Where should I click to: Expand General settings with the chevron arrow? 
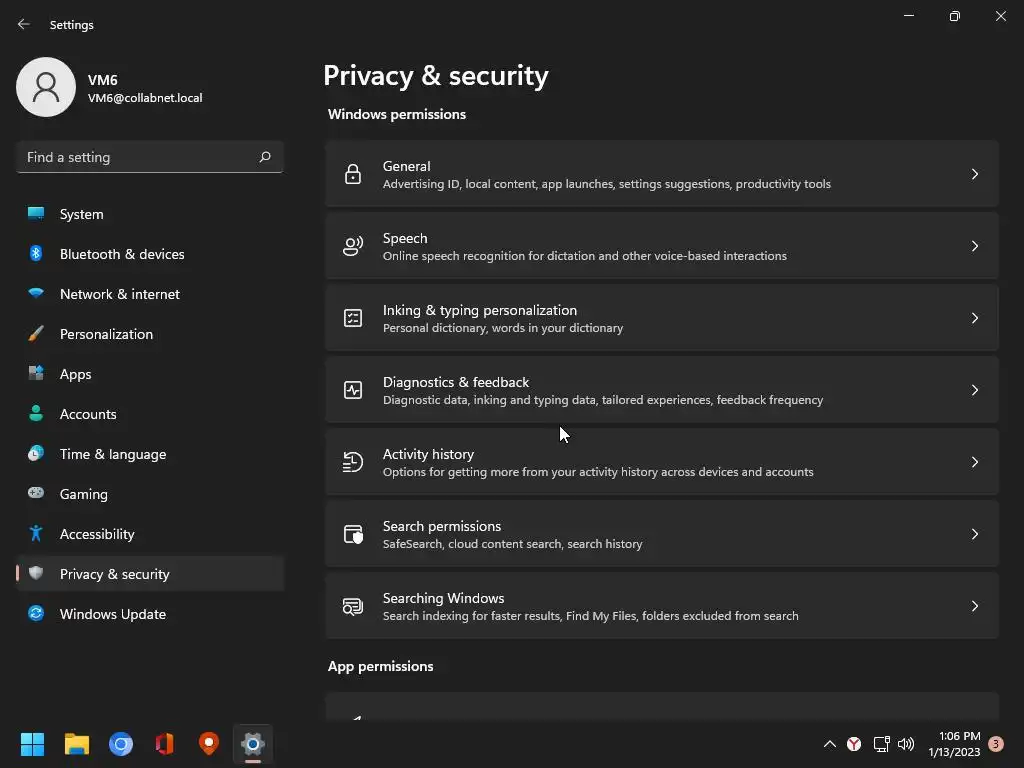(x=975, y=174)
